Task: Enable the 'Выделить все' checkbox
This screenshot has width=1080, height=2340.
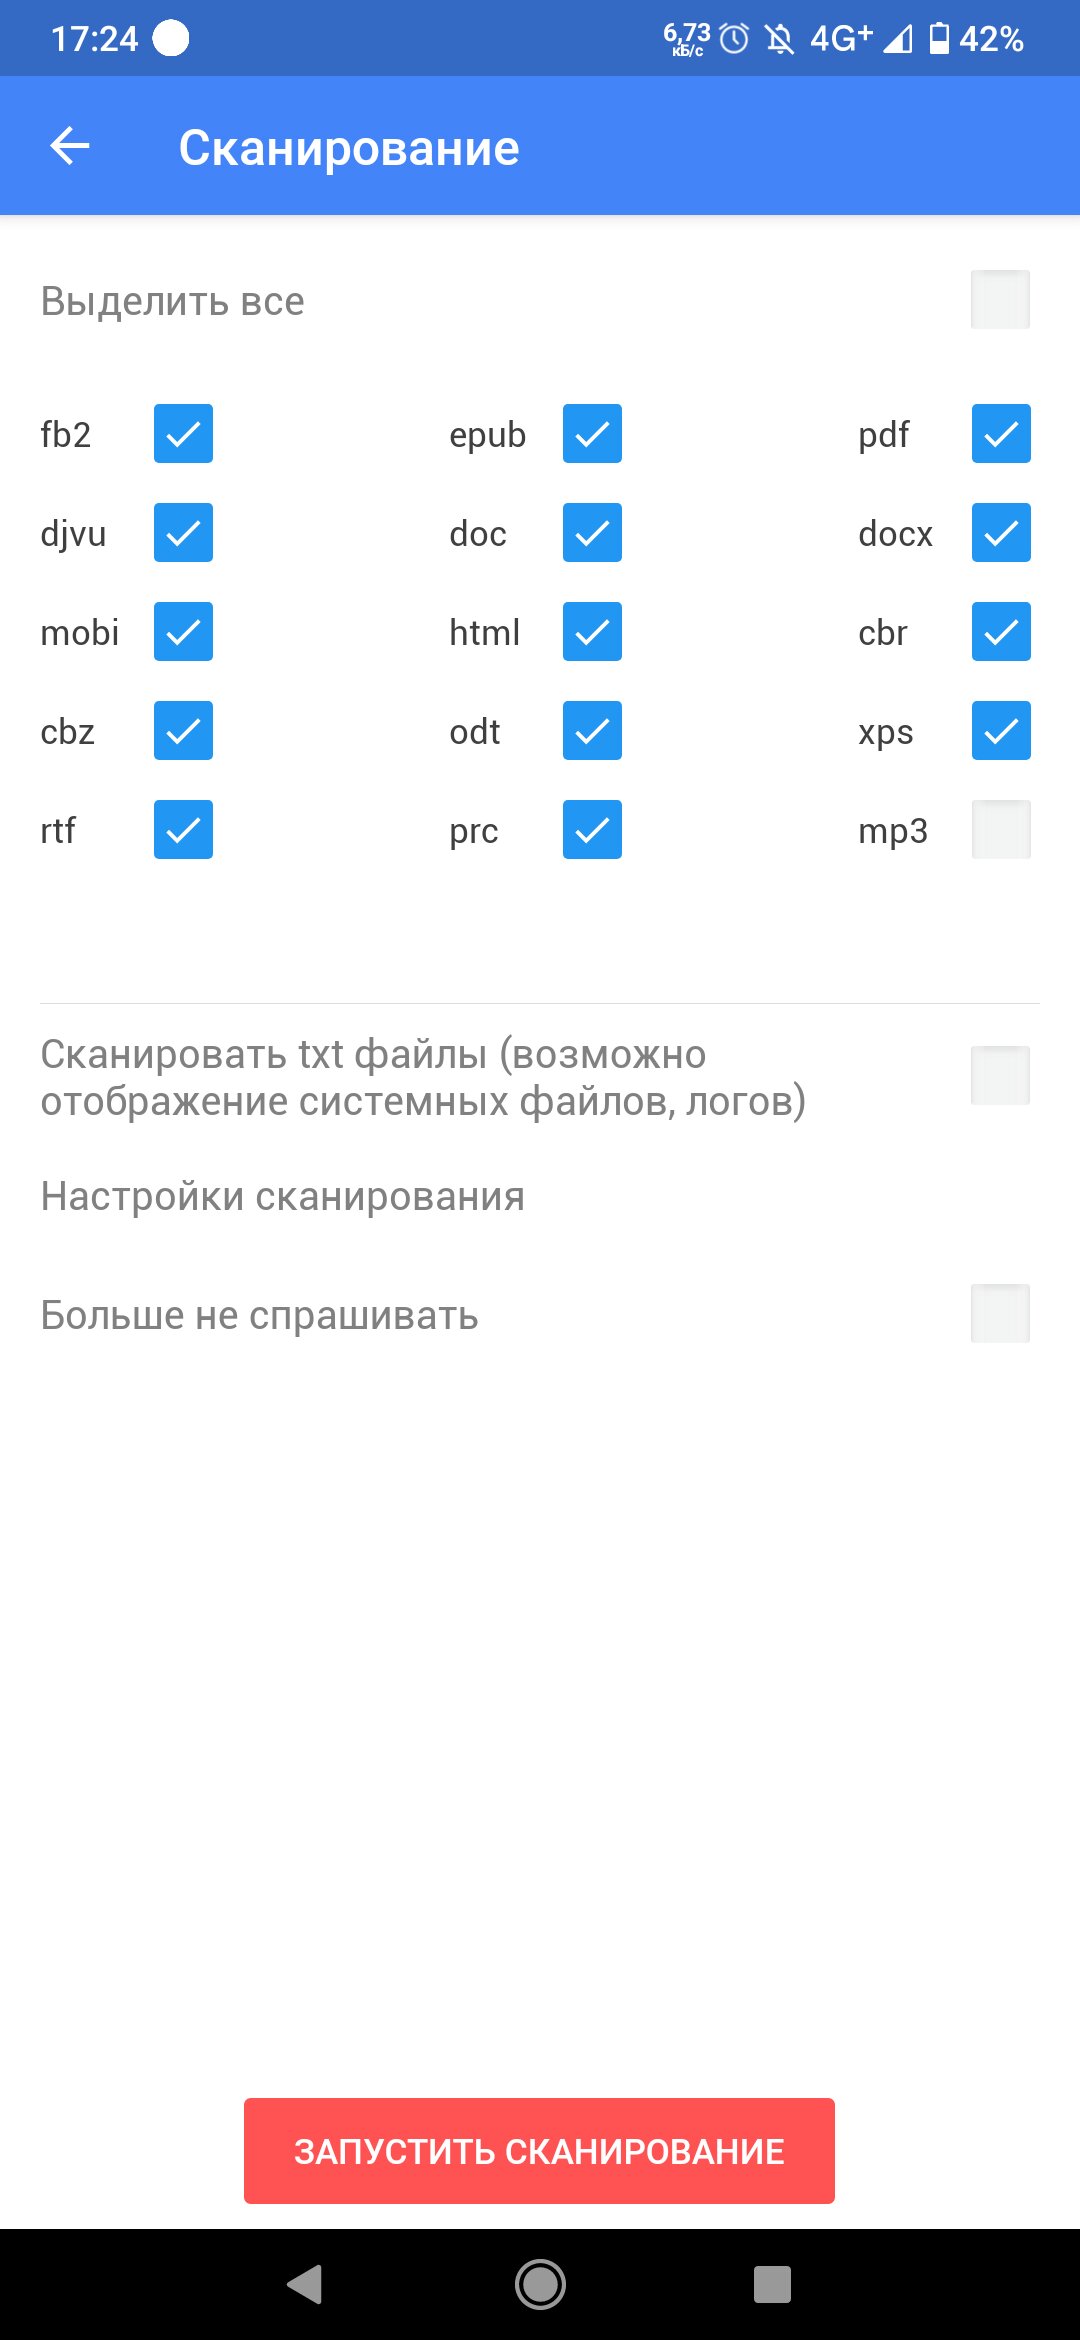Action: 1001,300
